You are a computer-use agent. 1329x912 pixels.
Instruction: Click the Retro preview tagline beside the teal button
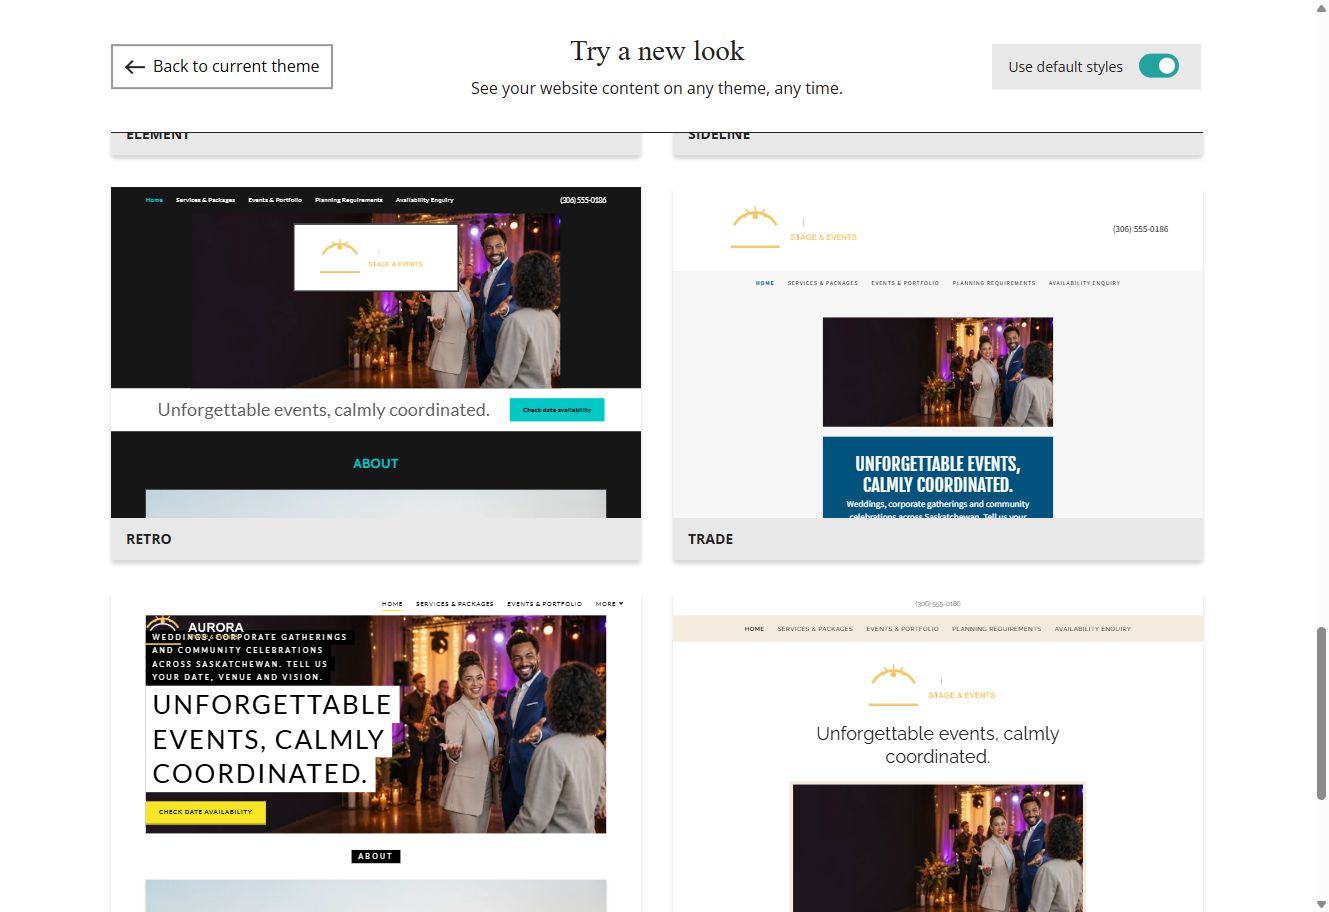(324, 410)
